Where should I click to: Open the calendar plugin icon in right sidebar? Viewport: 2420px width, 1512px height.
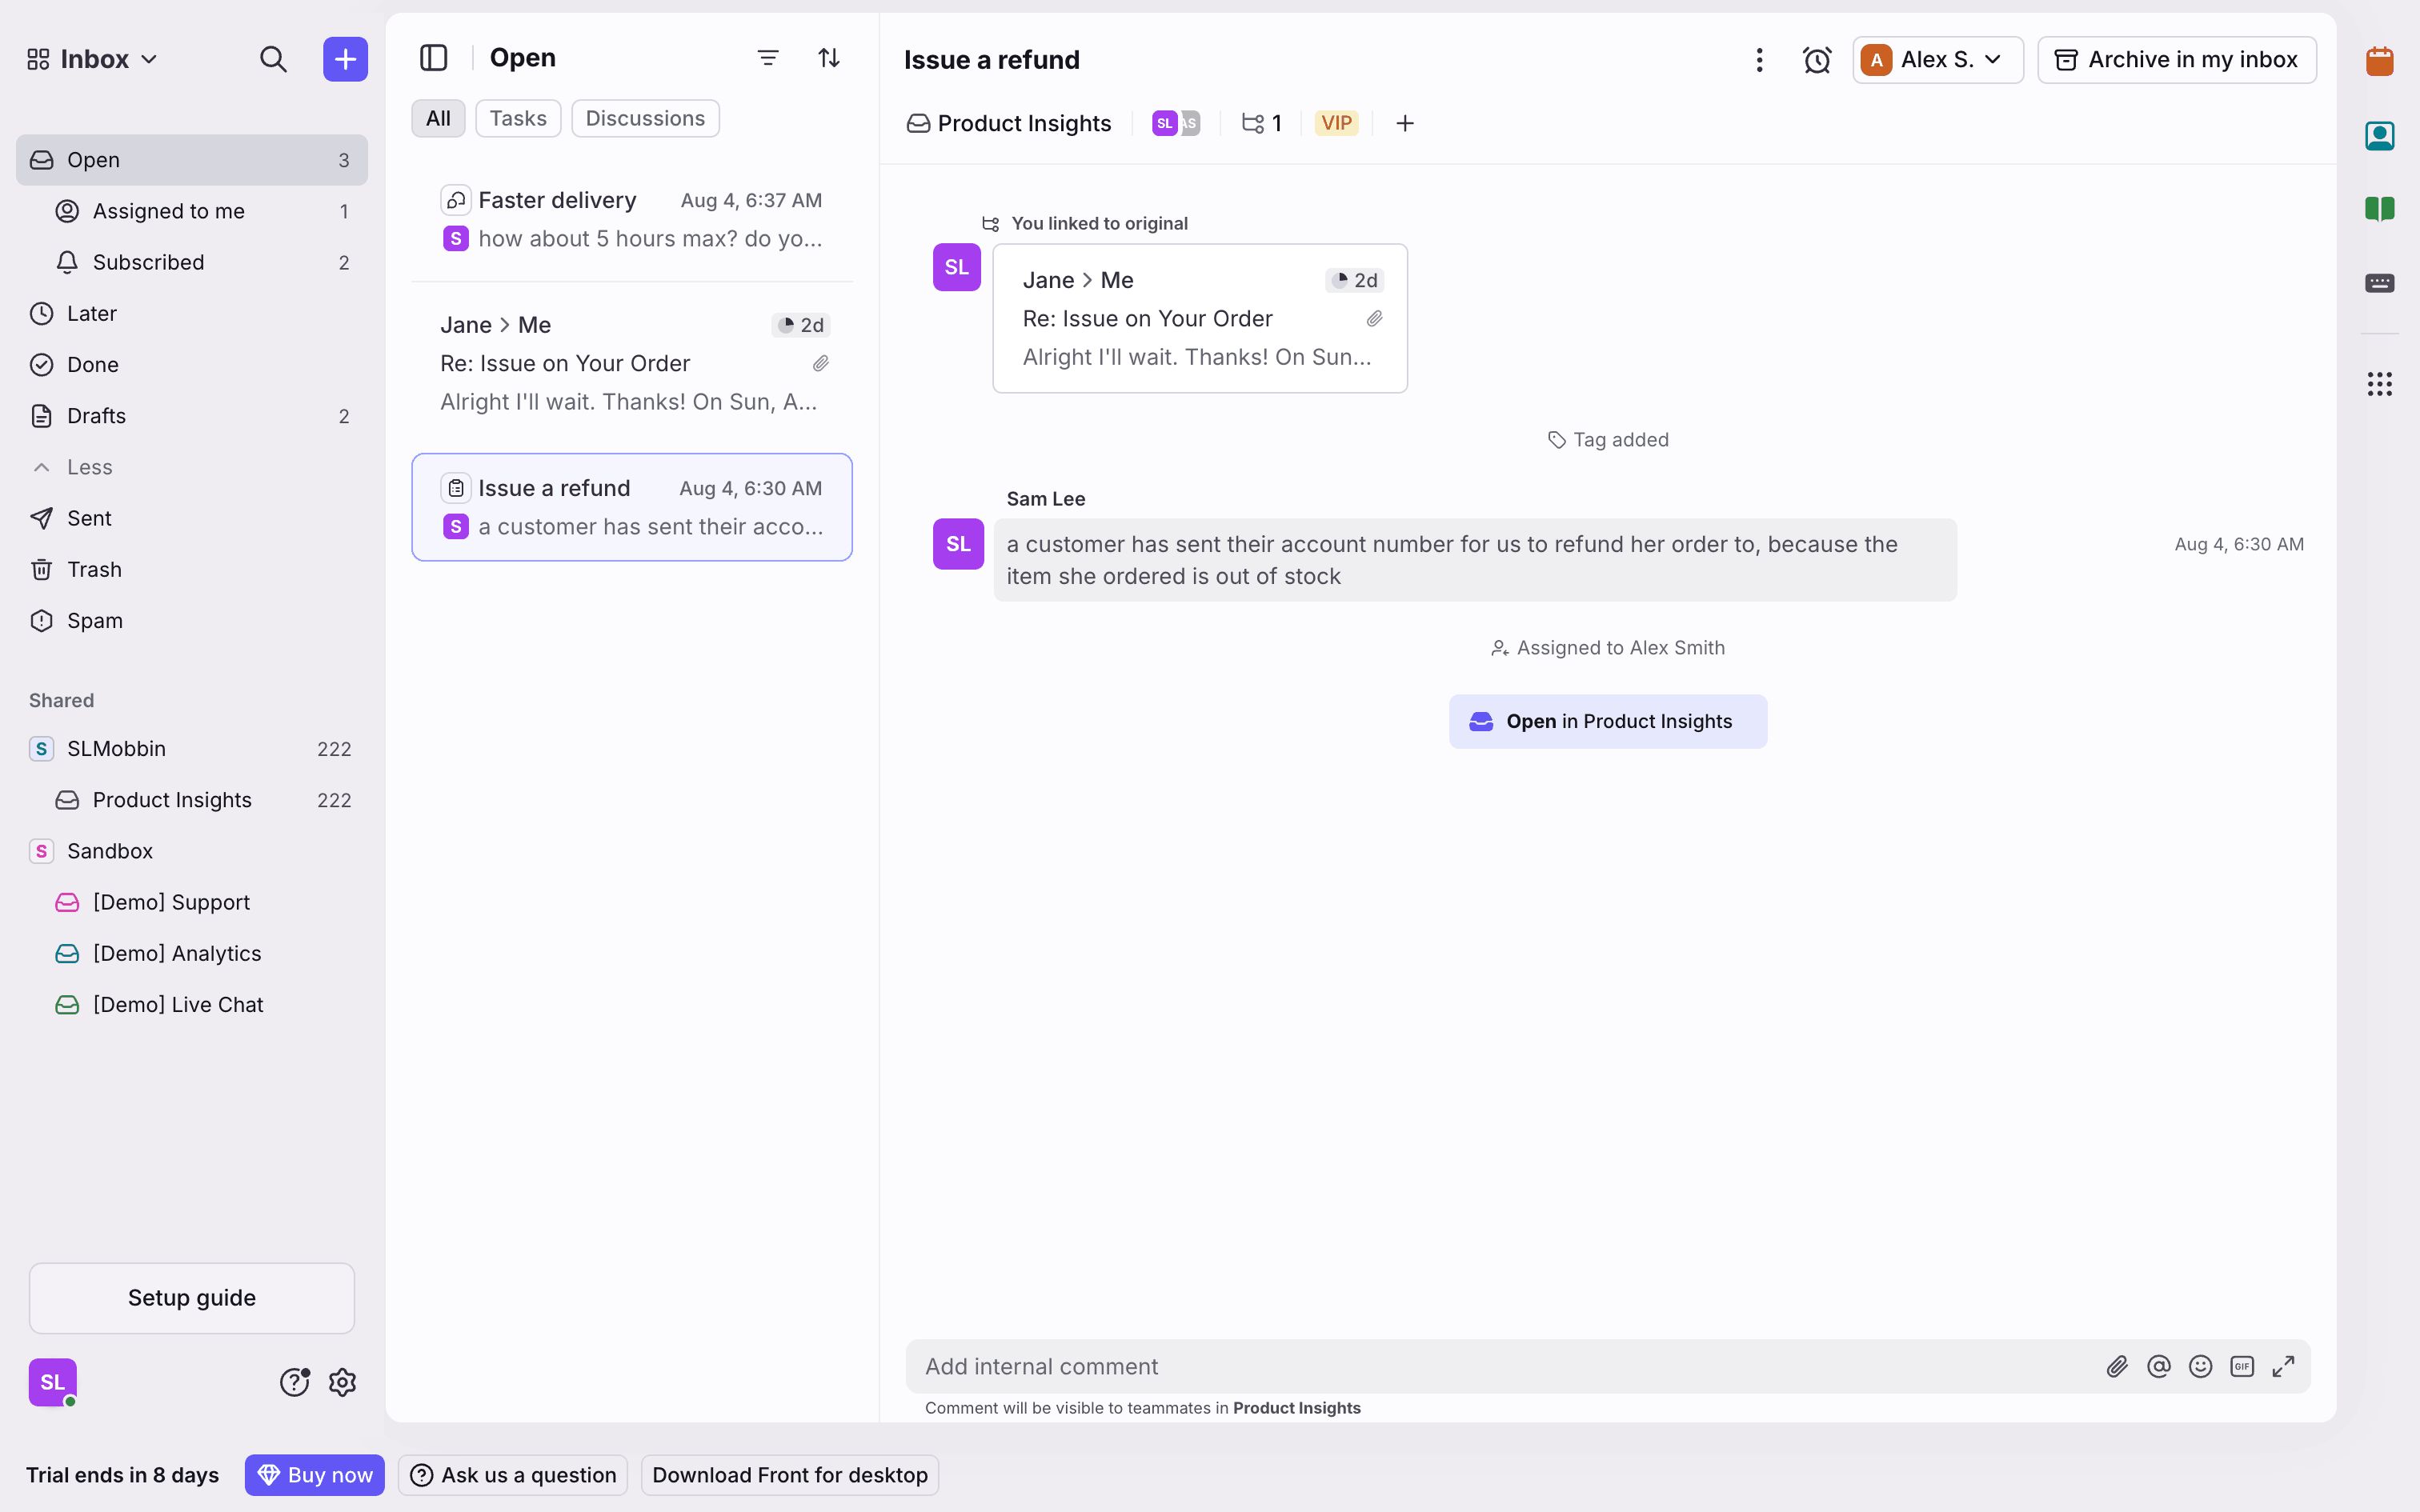[x=2379, y=61]
